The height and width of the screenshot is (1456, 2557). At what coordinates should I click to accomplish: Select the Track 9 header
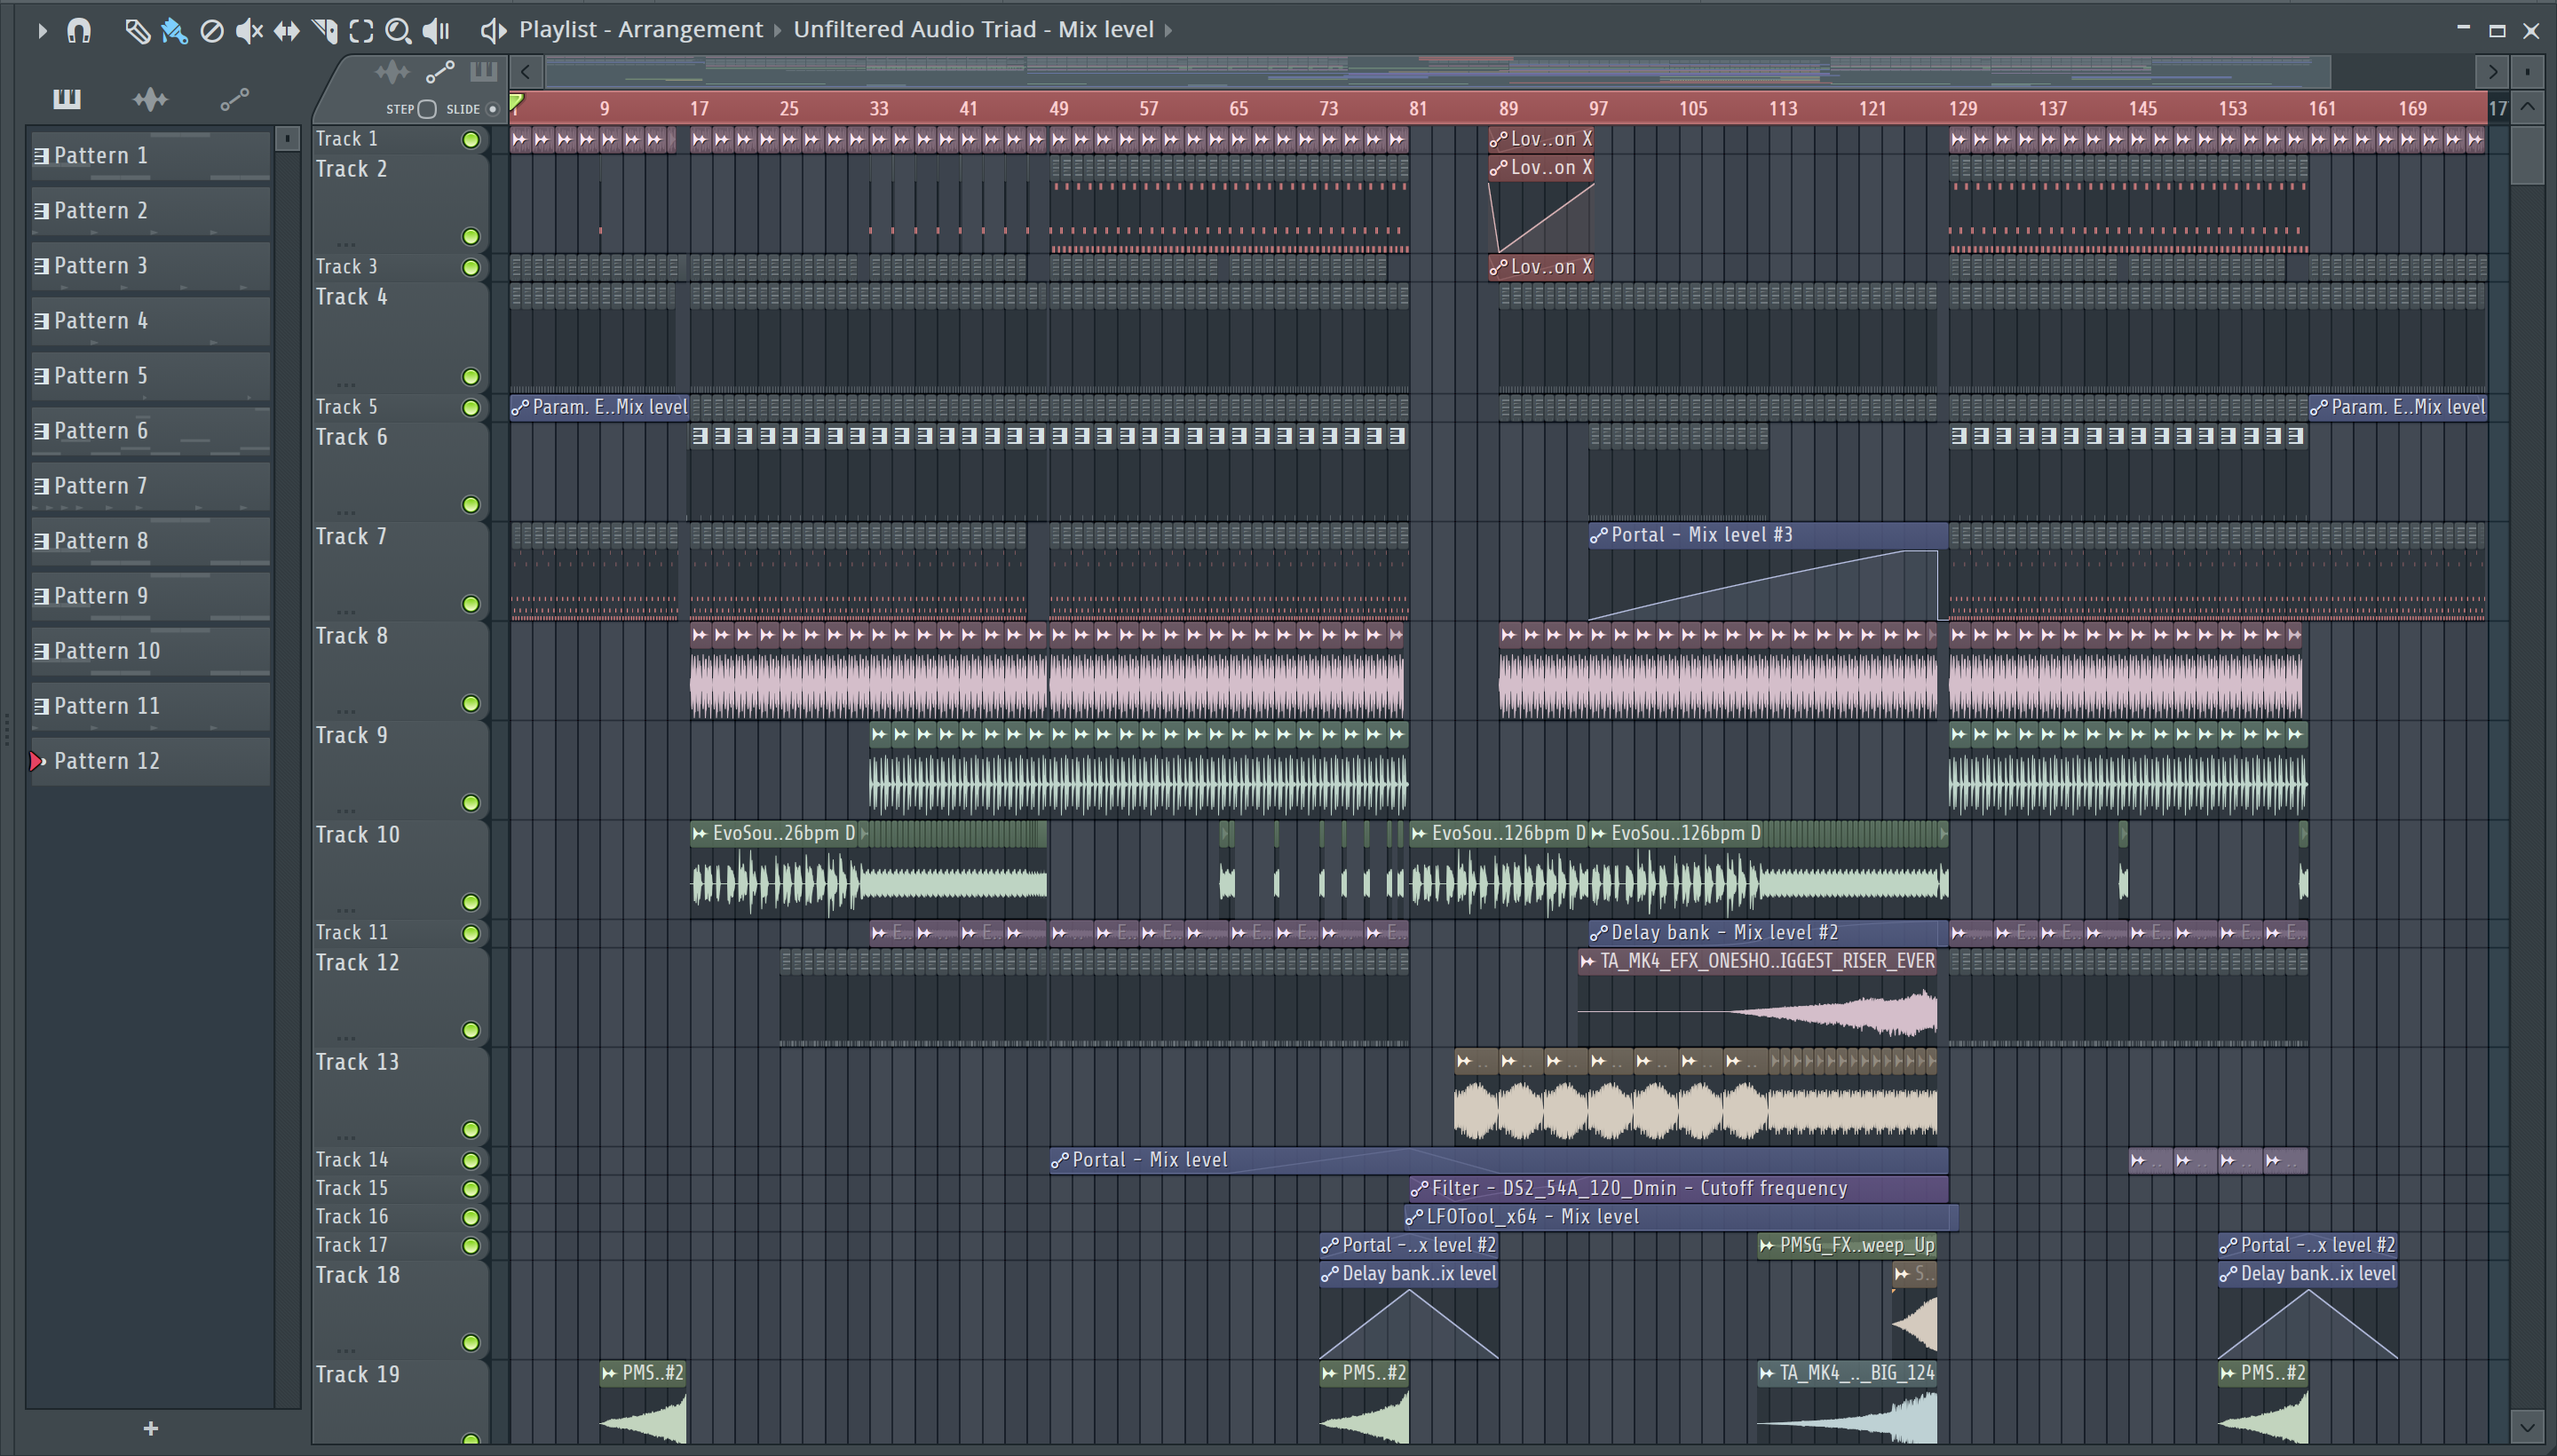click(400, 770)
